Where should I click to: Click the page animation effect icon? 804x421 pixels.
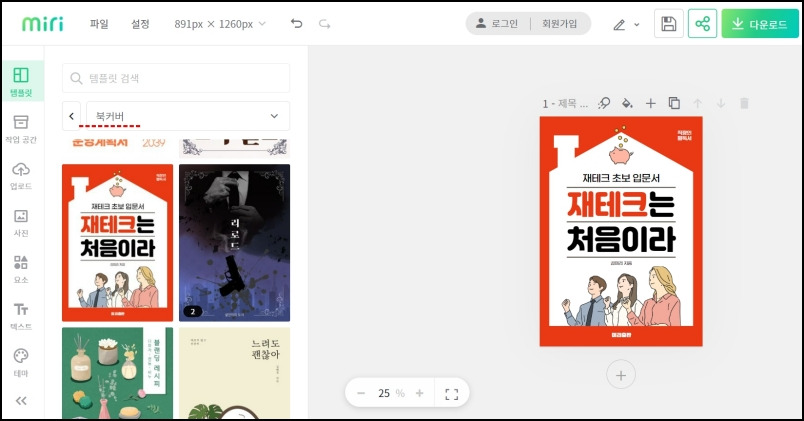click(x=604, y=103)
